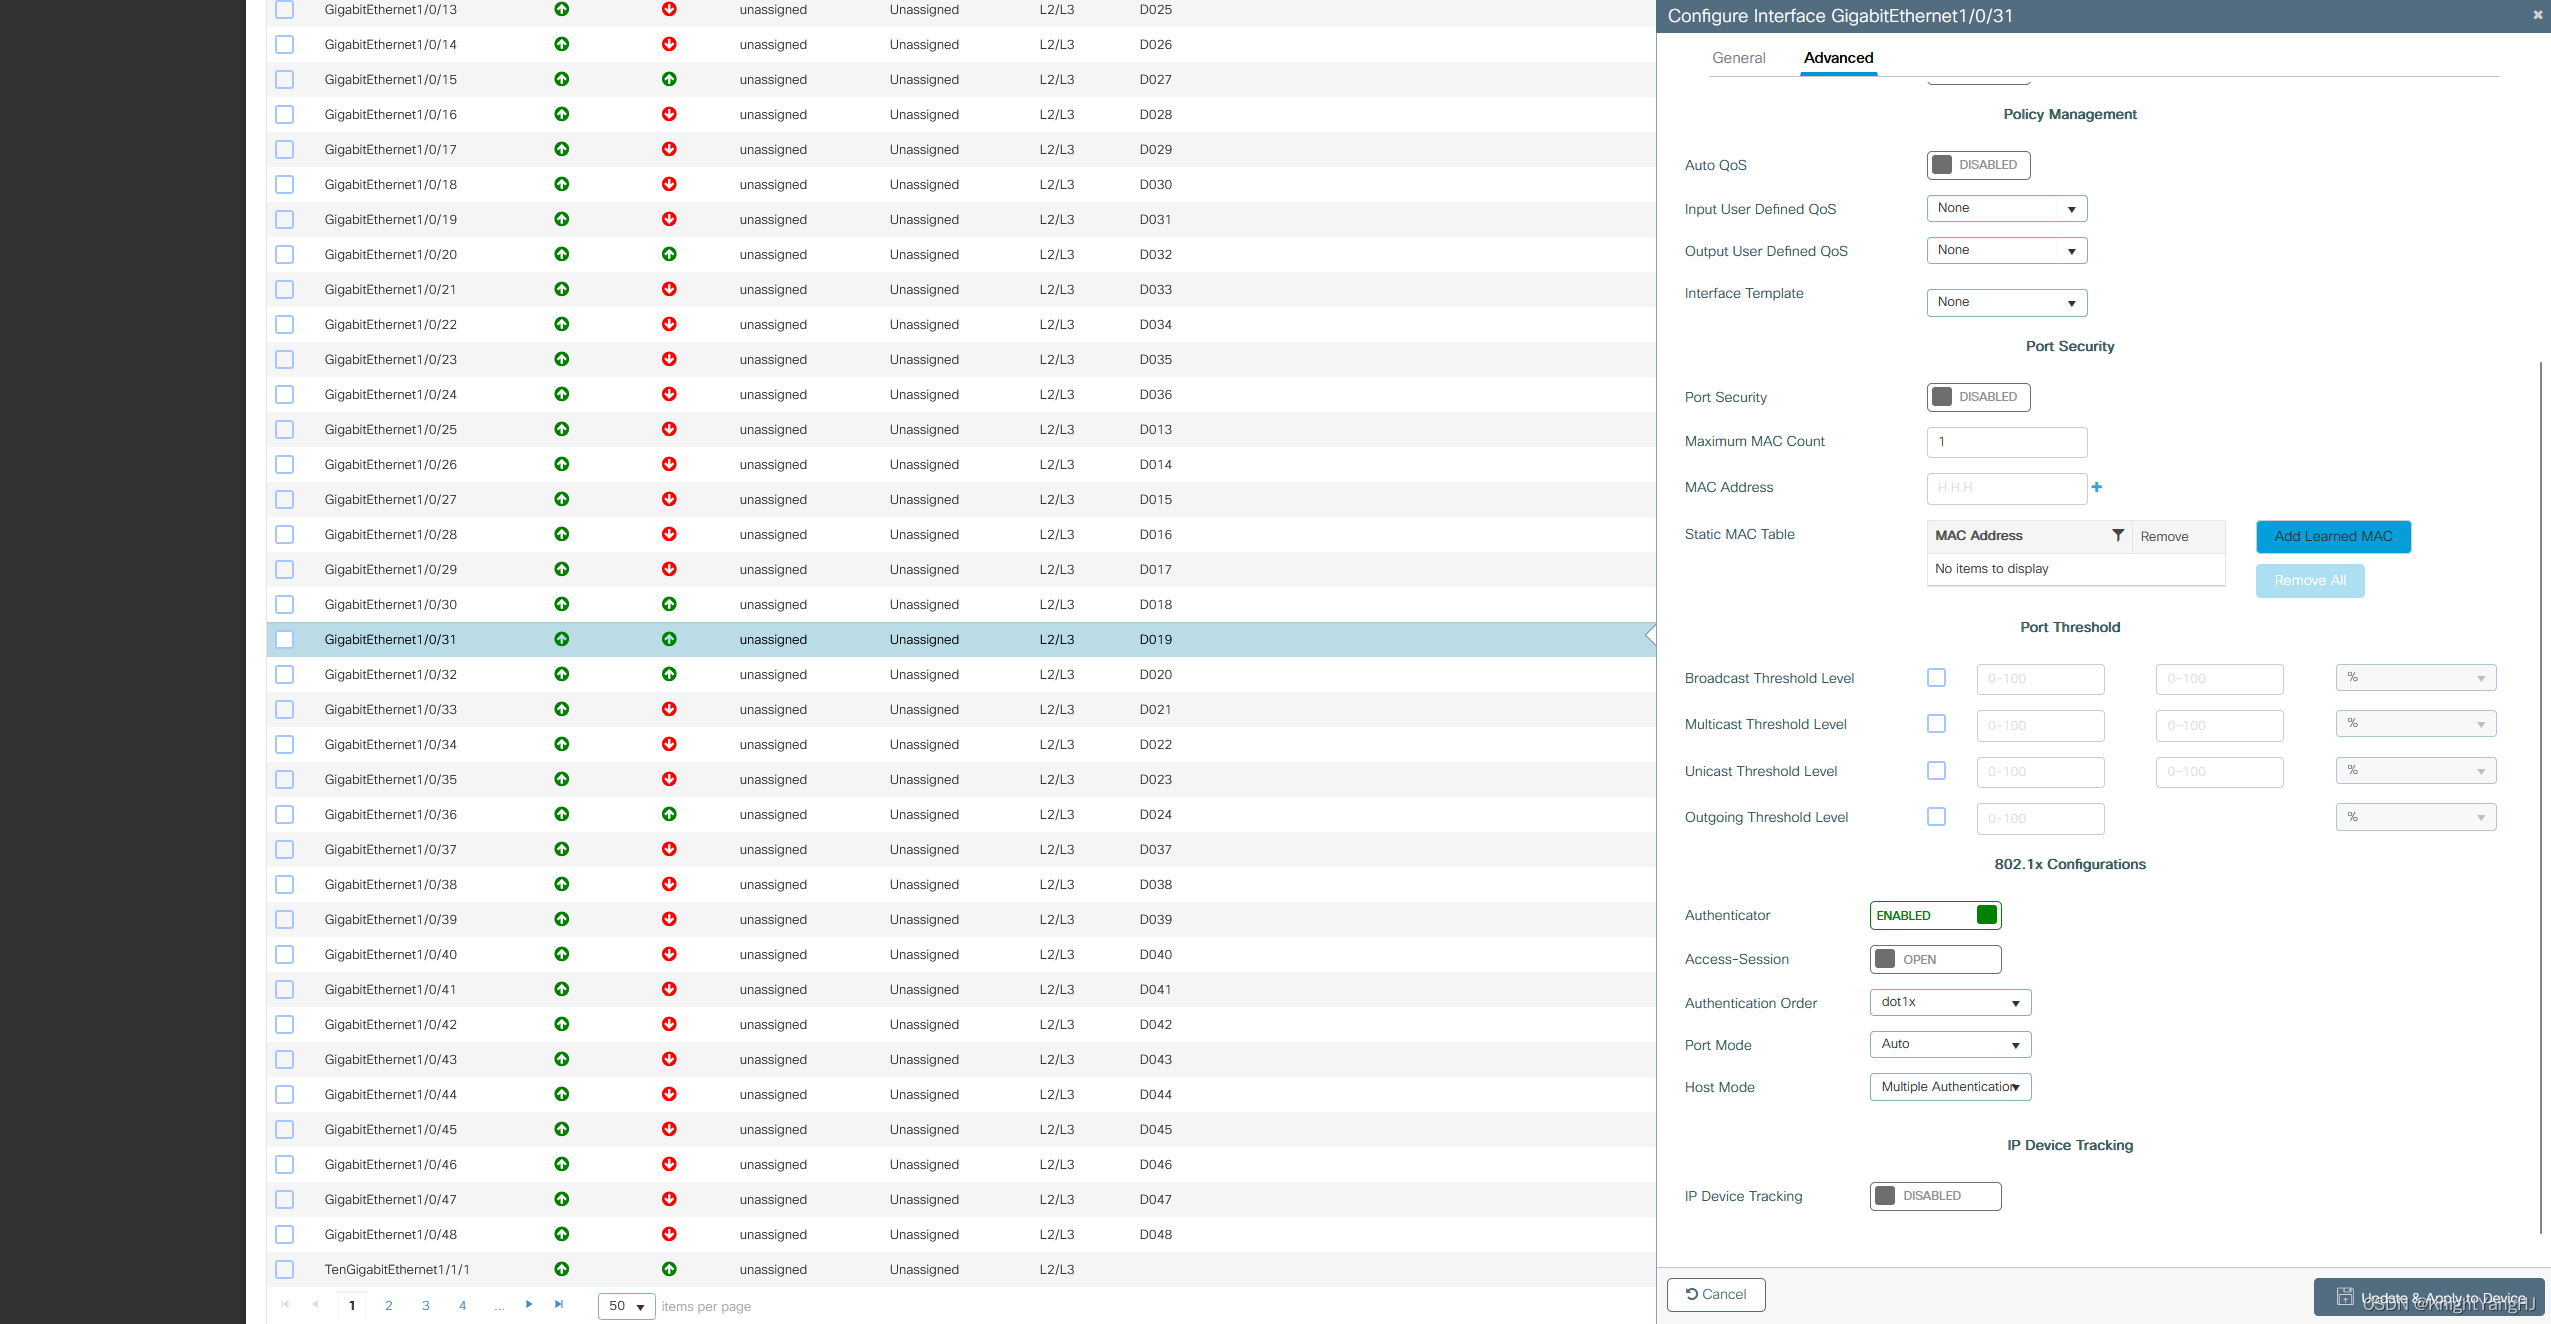2551x1324 pixels.
Task: Toggle the Access-Session open switch
Action: coord(1935,959)
